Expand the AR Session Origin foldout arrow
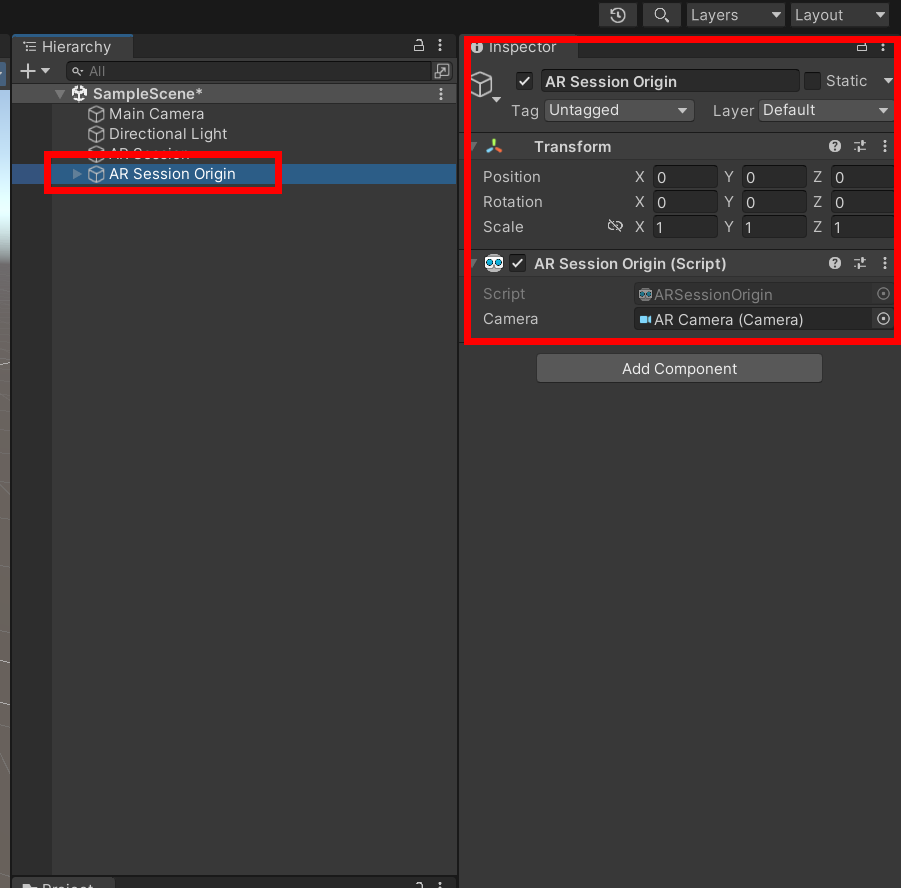 pyautogui.click(x=77, y=174)
